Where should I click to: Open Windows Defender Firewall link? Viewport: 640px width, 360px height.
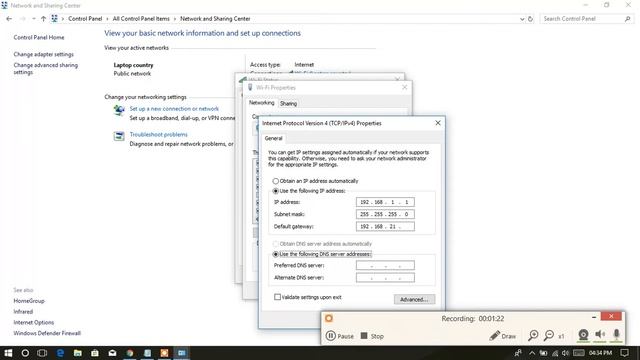[x=47, y=333]
